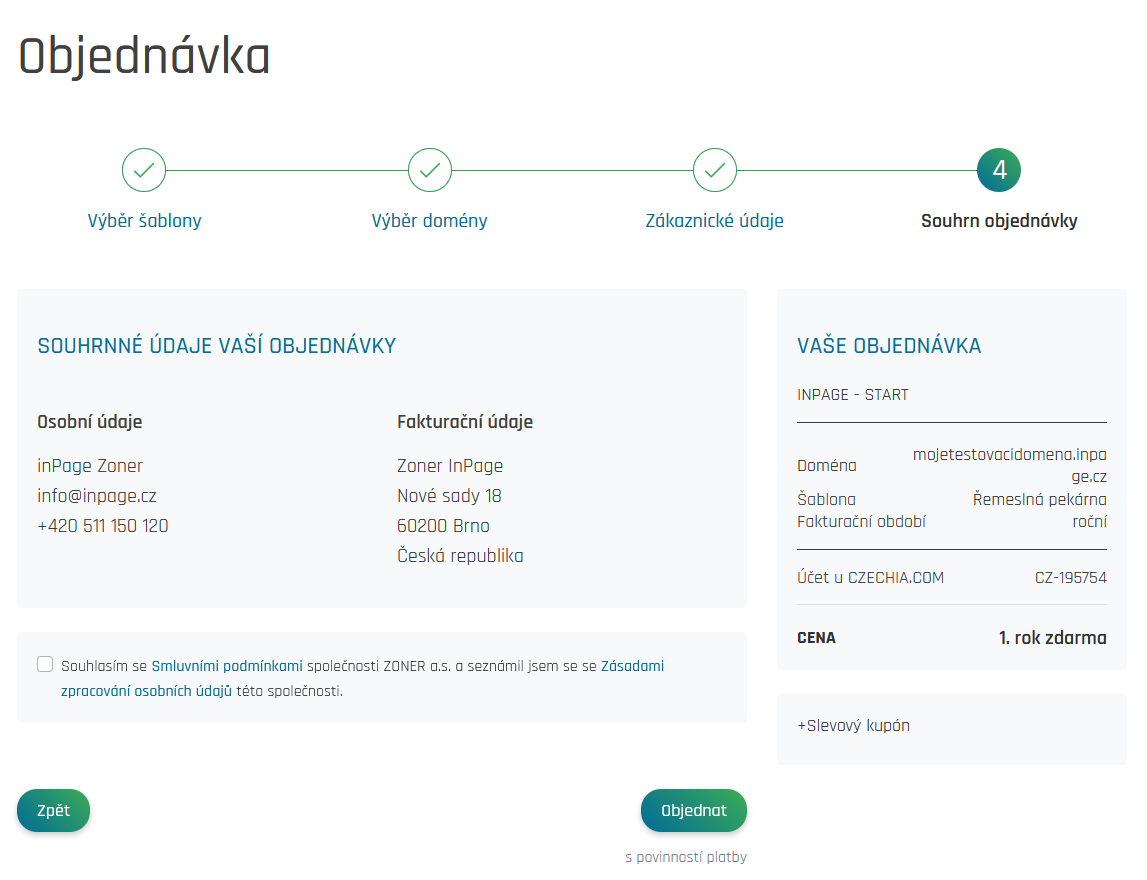The image size is (1147, 880).
Task: Click the phone number +420 511 150 120
Action: [103, 526]
